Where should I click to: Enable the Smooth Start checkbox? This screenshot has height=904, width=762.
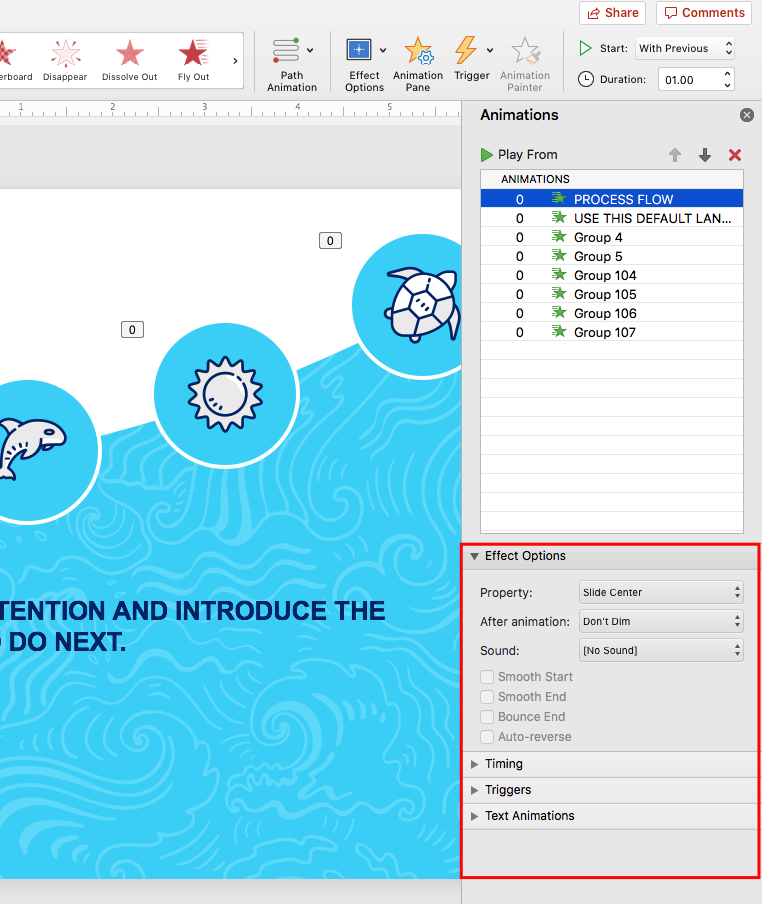[x=487, y=677]
